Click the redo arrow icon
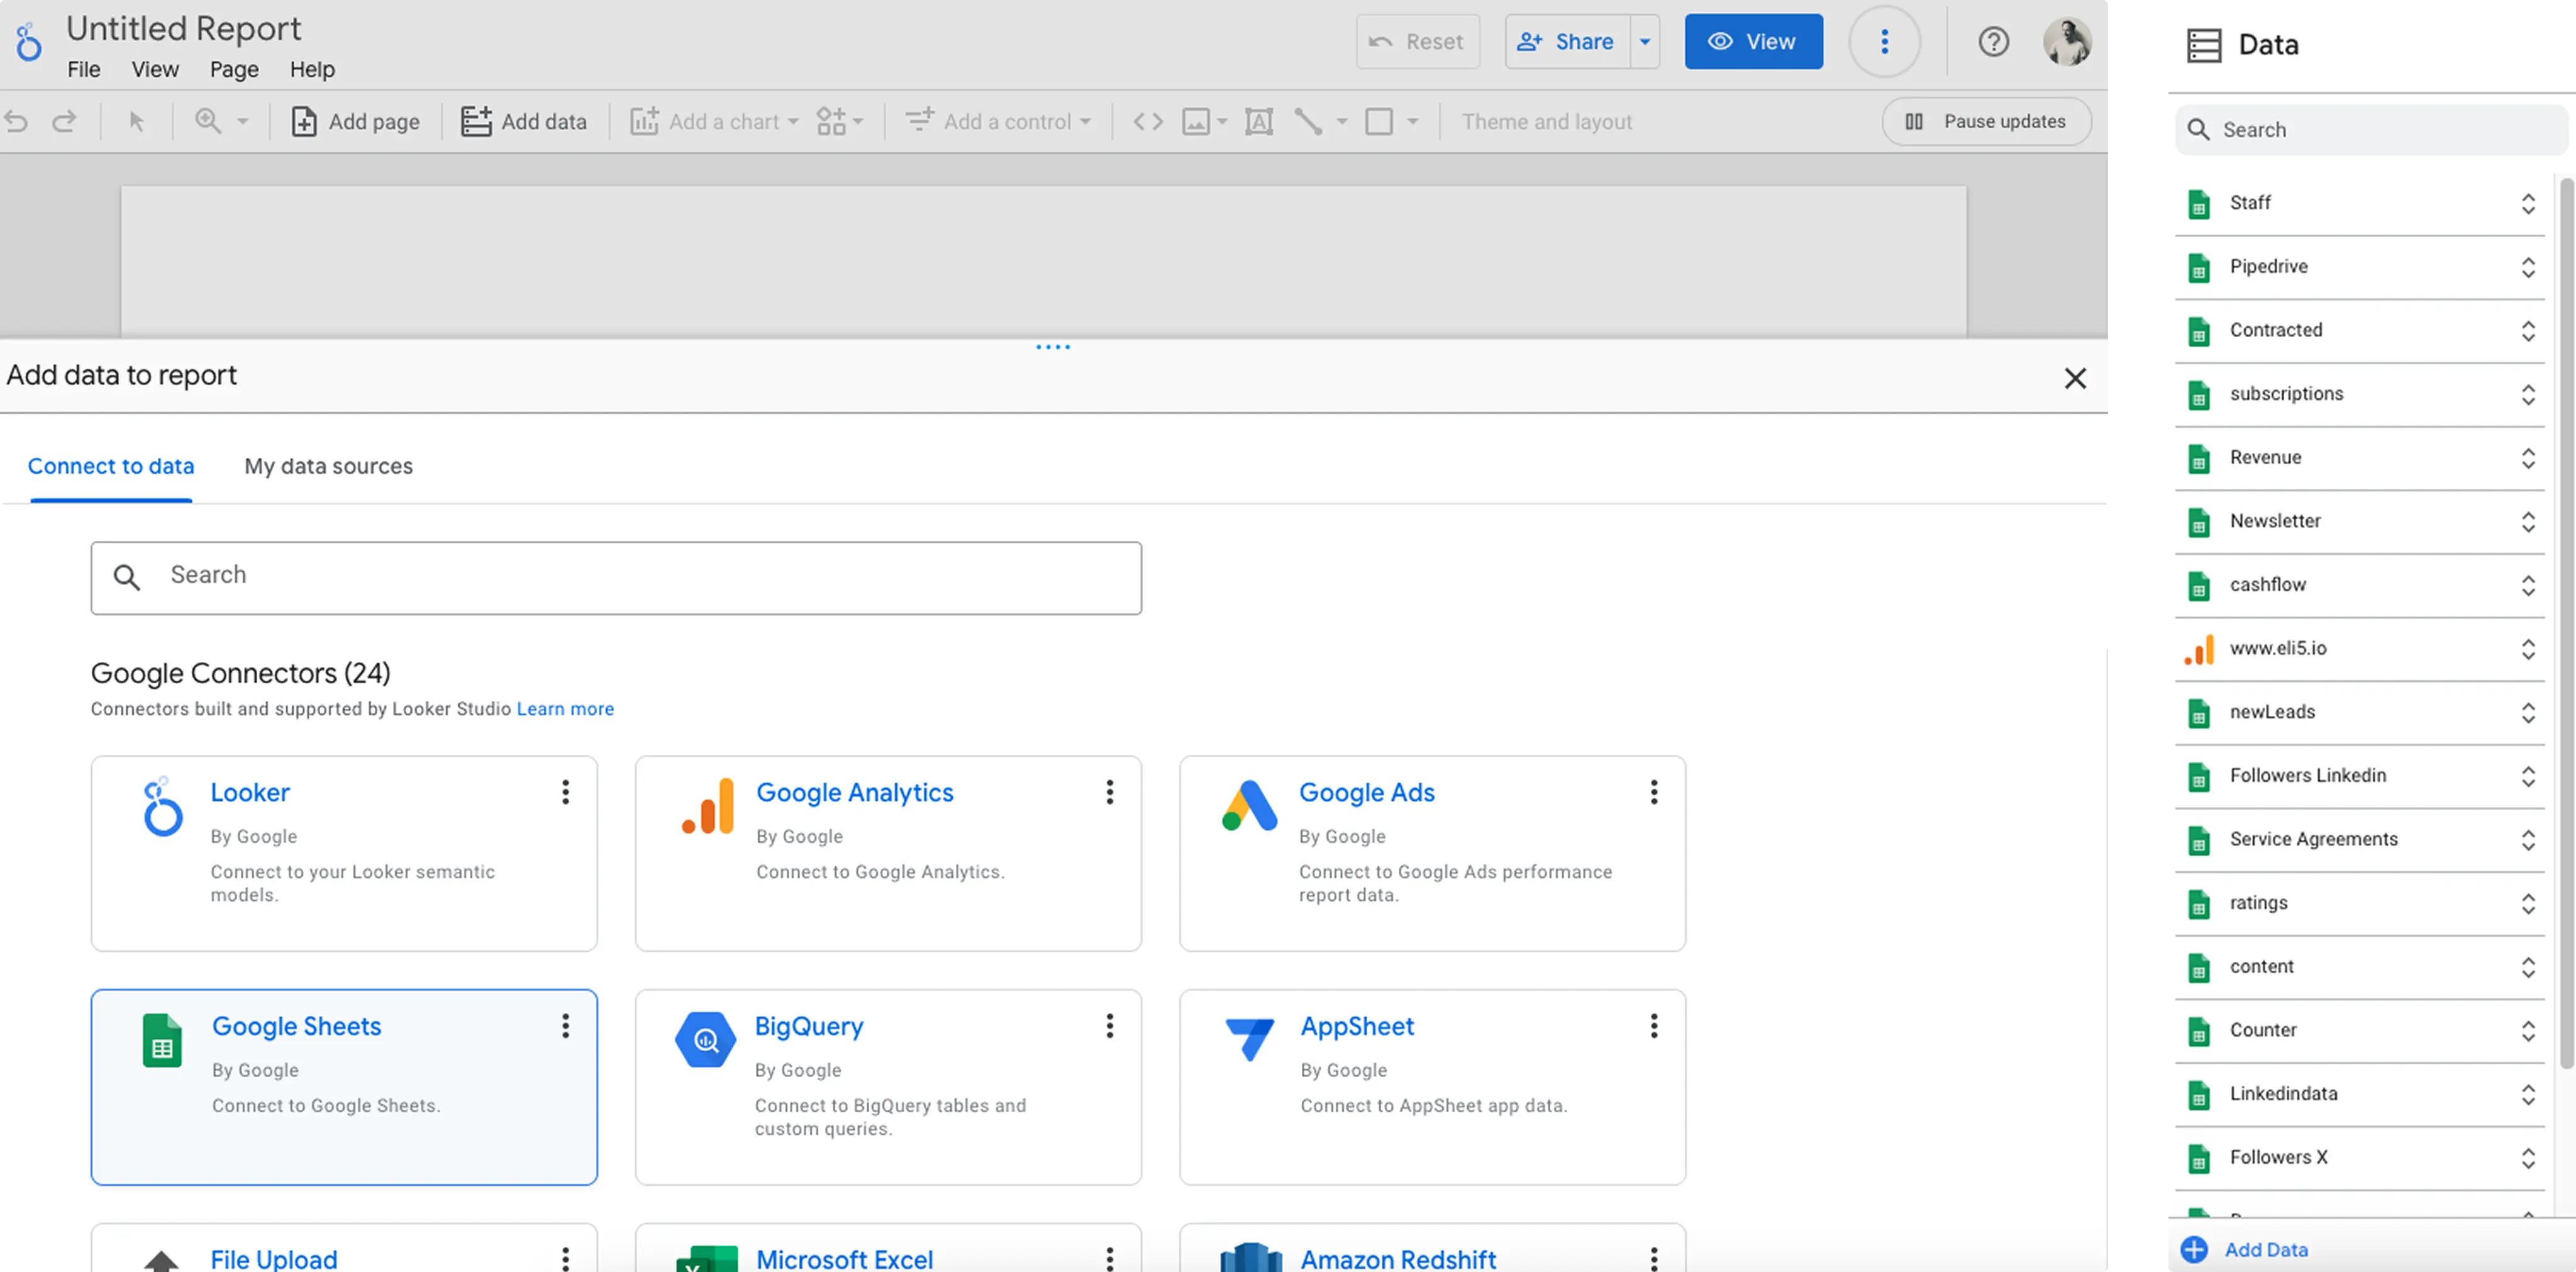This screenshot has width=2576, height=1272. tap(64, 122)
